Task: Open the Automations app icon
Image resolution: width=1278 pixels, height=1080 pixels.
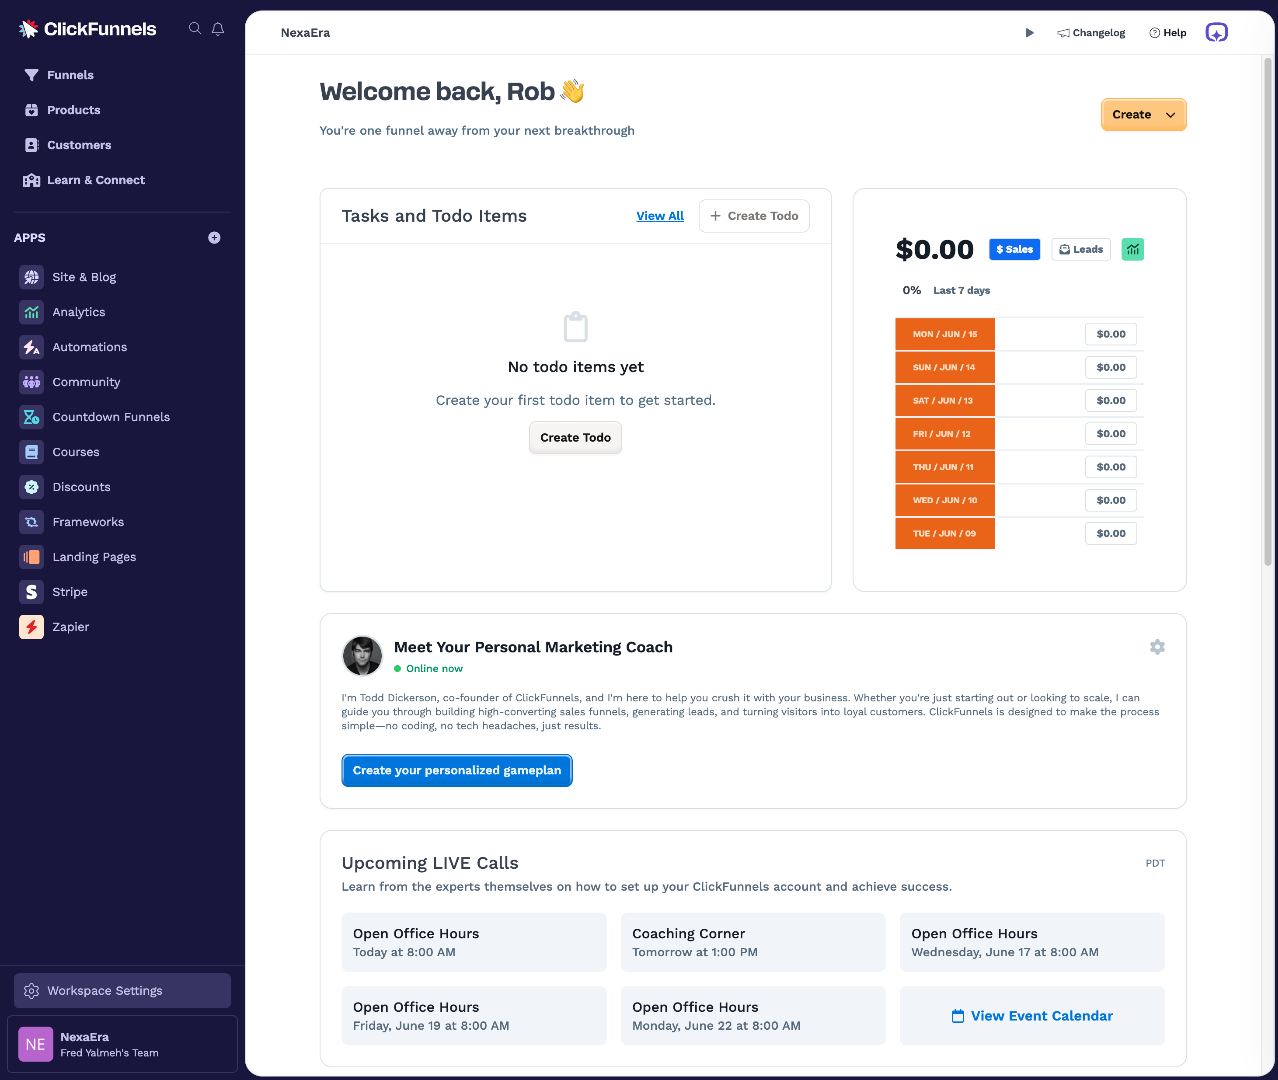Action: [32, 347]
